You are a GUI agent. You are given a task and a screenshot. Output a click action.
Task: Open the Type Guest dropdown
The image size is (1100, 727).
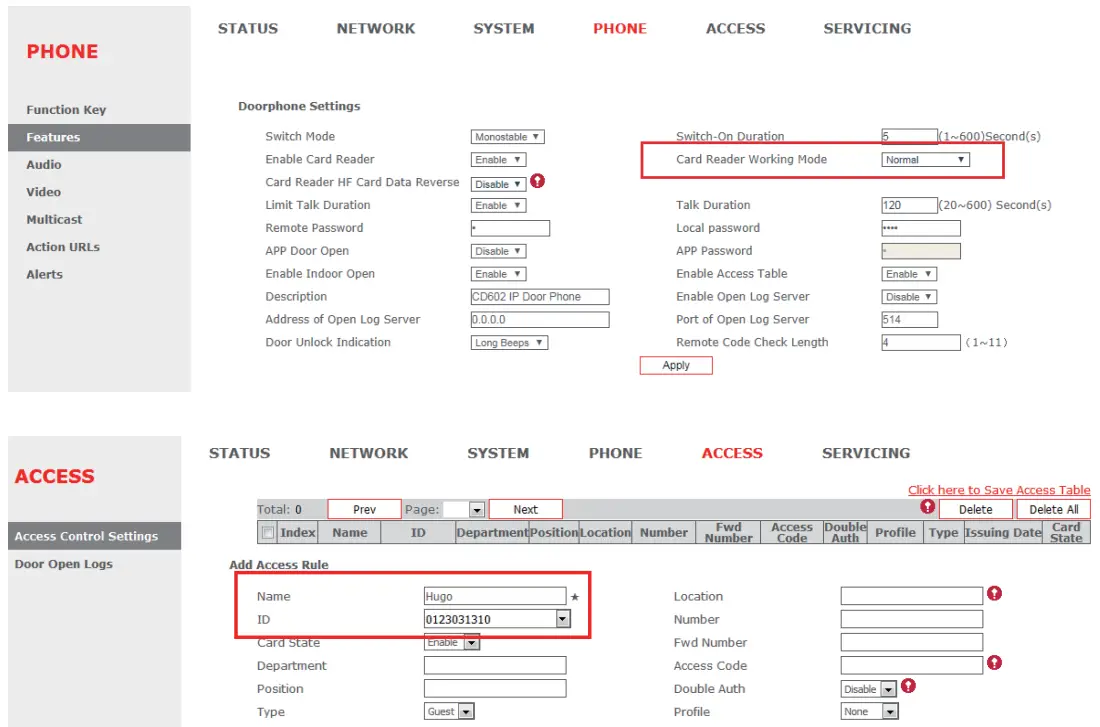[x=449, y=712]
